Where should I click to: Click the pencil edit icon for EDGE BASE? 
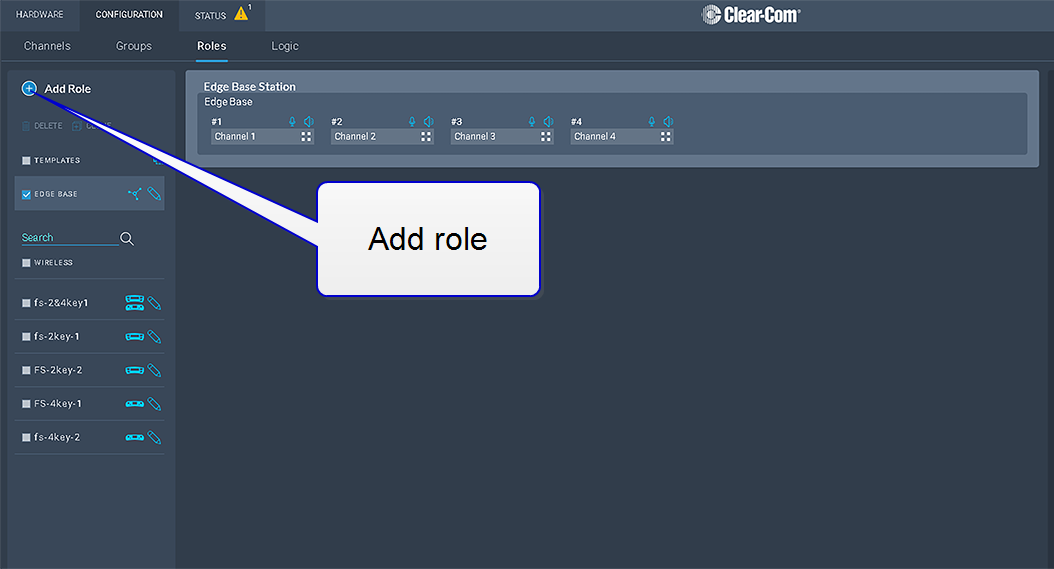(x=154, y=194)
